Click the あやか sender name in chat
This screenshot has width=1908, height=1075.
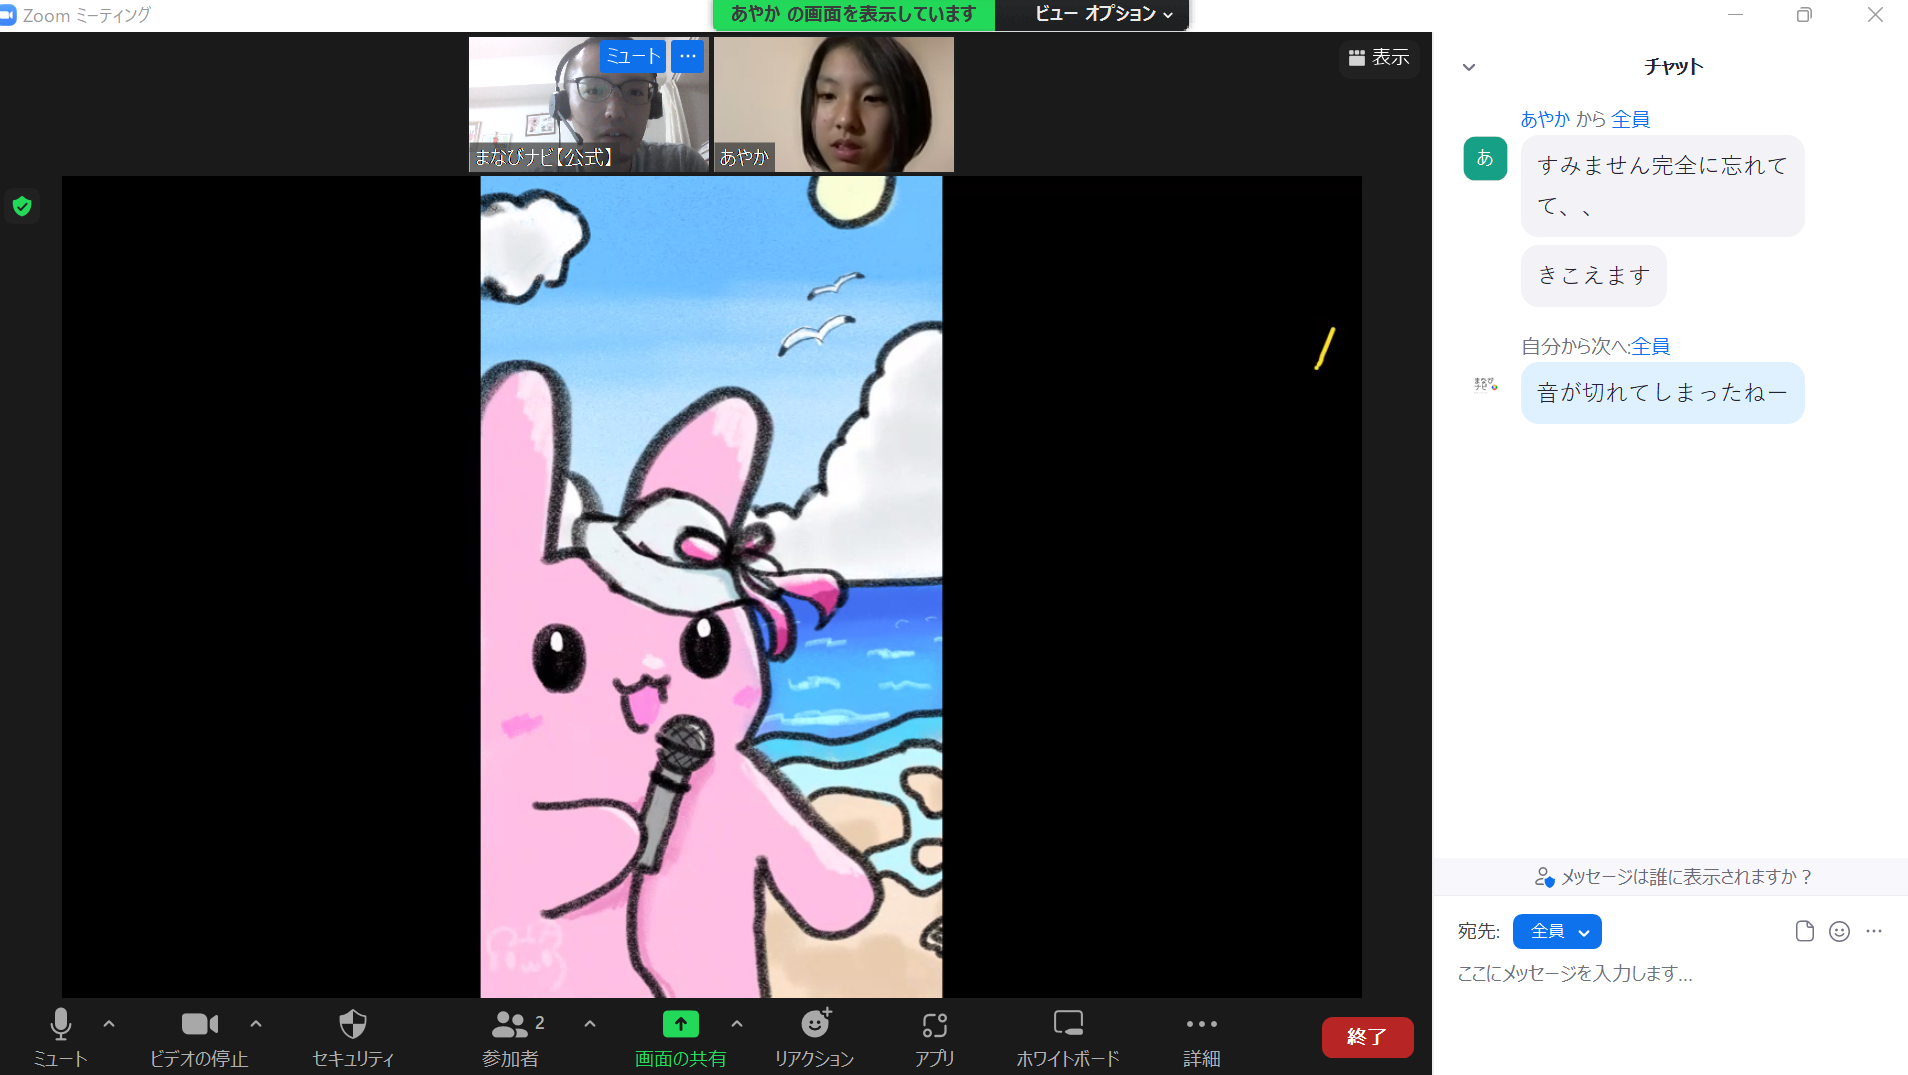(1545, 119)
